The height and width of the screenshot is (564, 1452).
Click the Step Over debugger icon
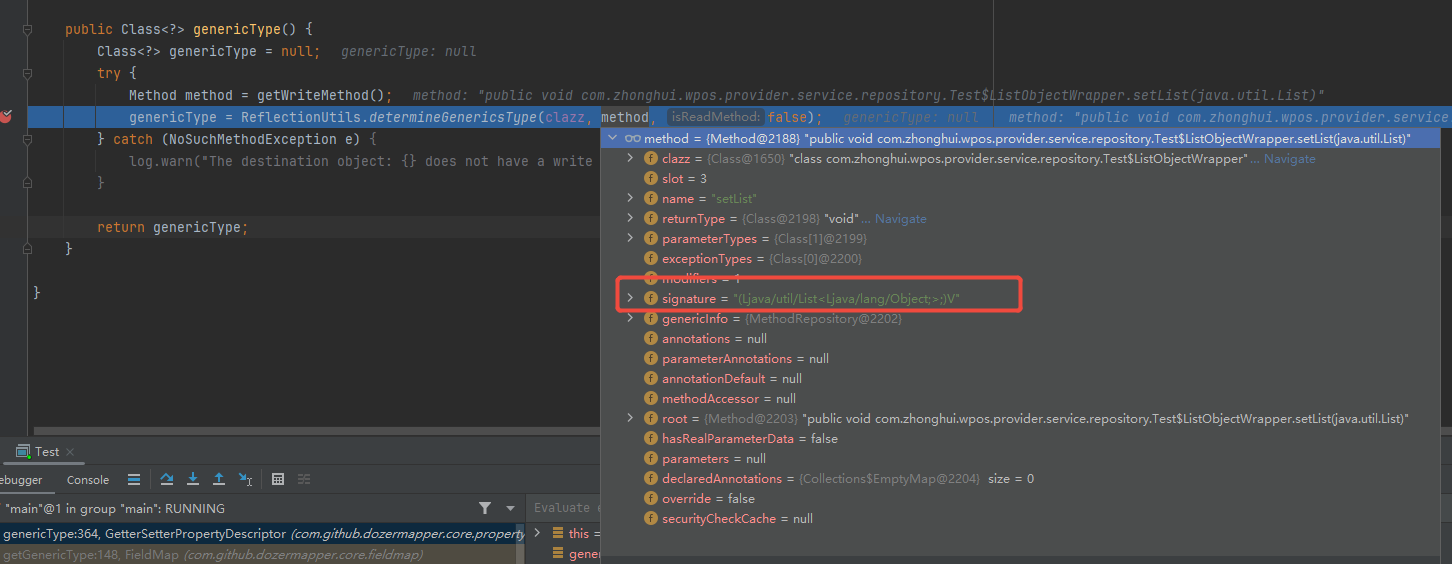[x=167, y=480]
